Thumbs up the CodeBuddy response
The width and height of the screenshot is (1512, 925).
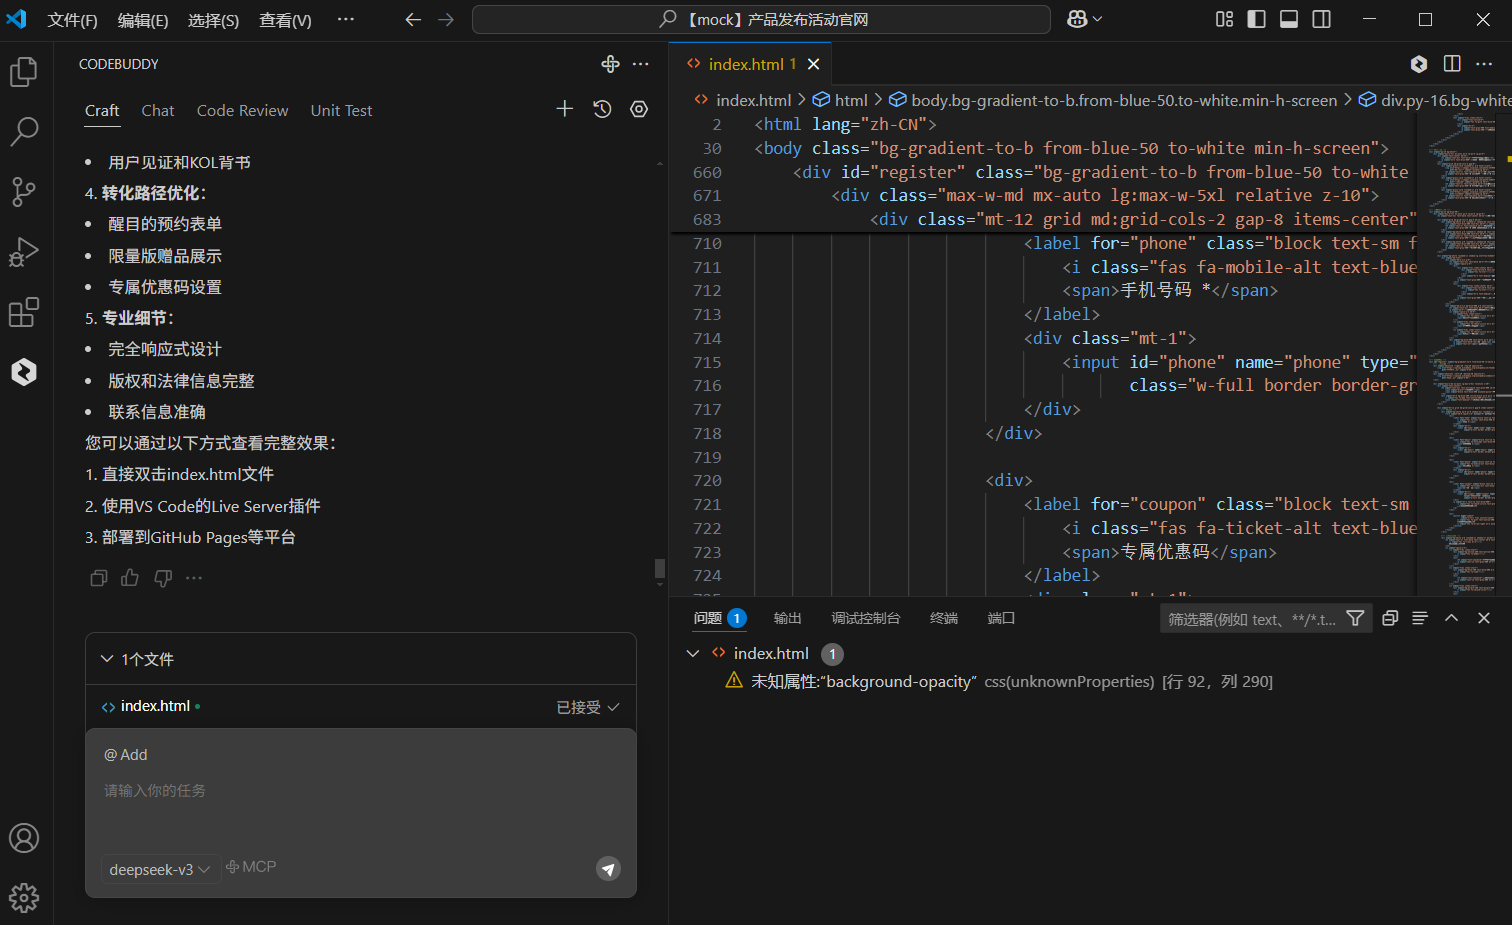(130, 578)
